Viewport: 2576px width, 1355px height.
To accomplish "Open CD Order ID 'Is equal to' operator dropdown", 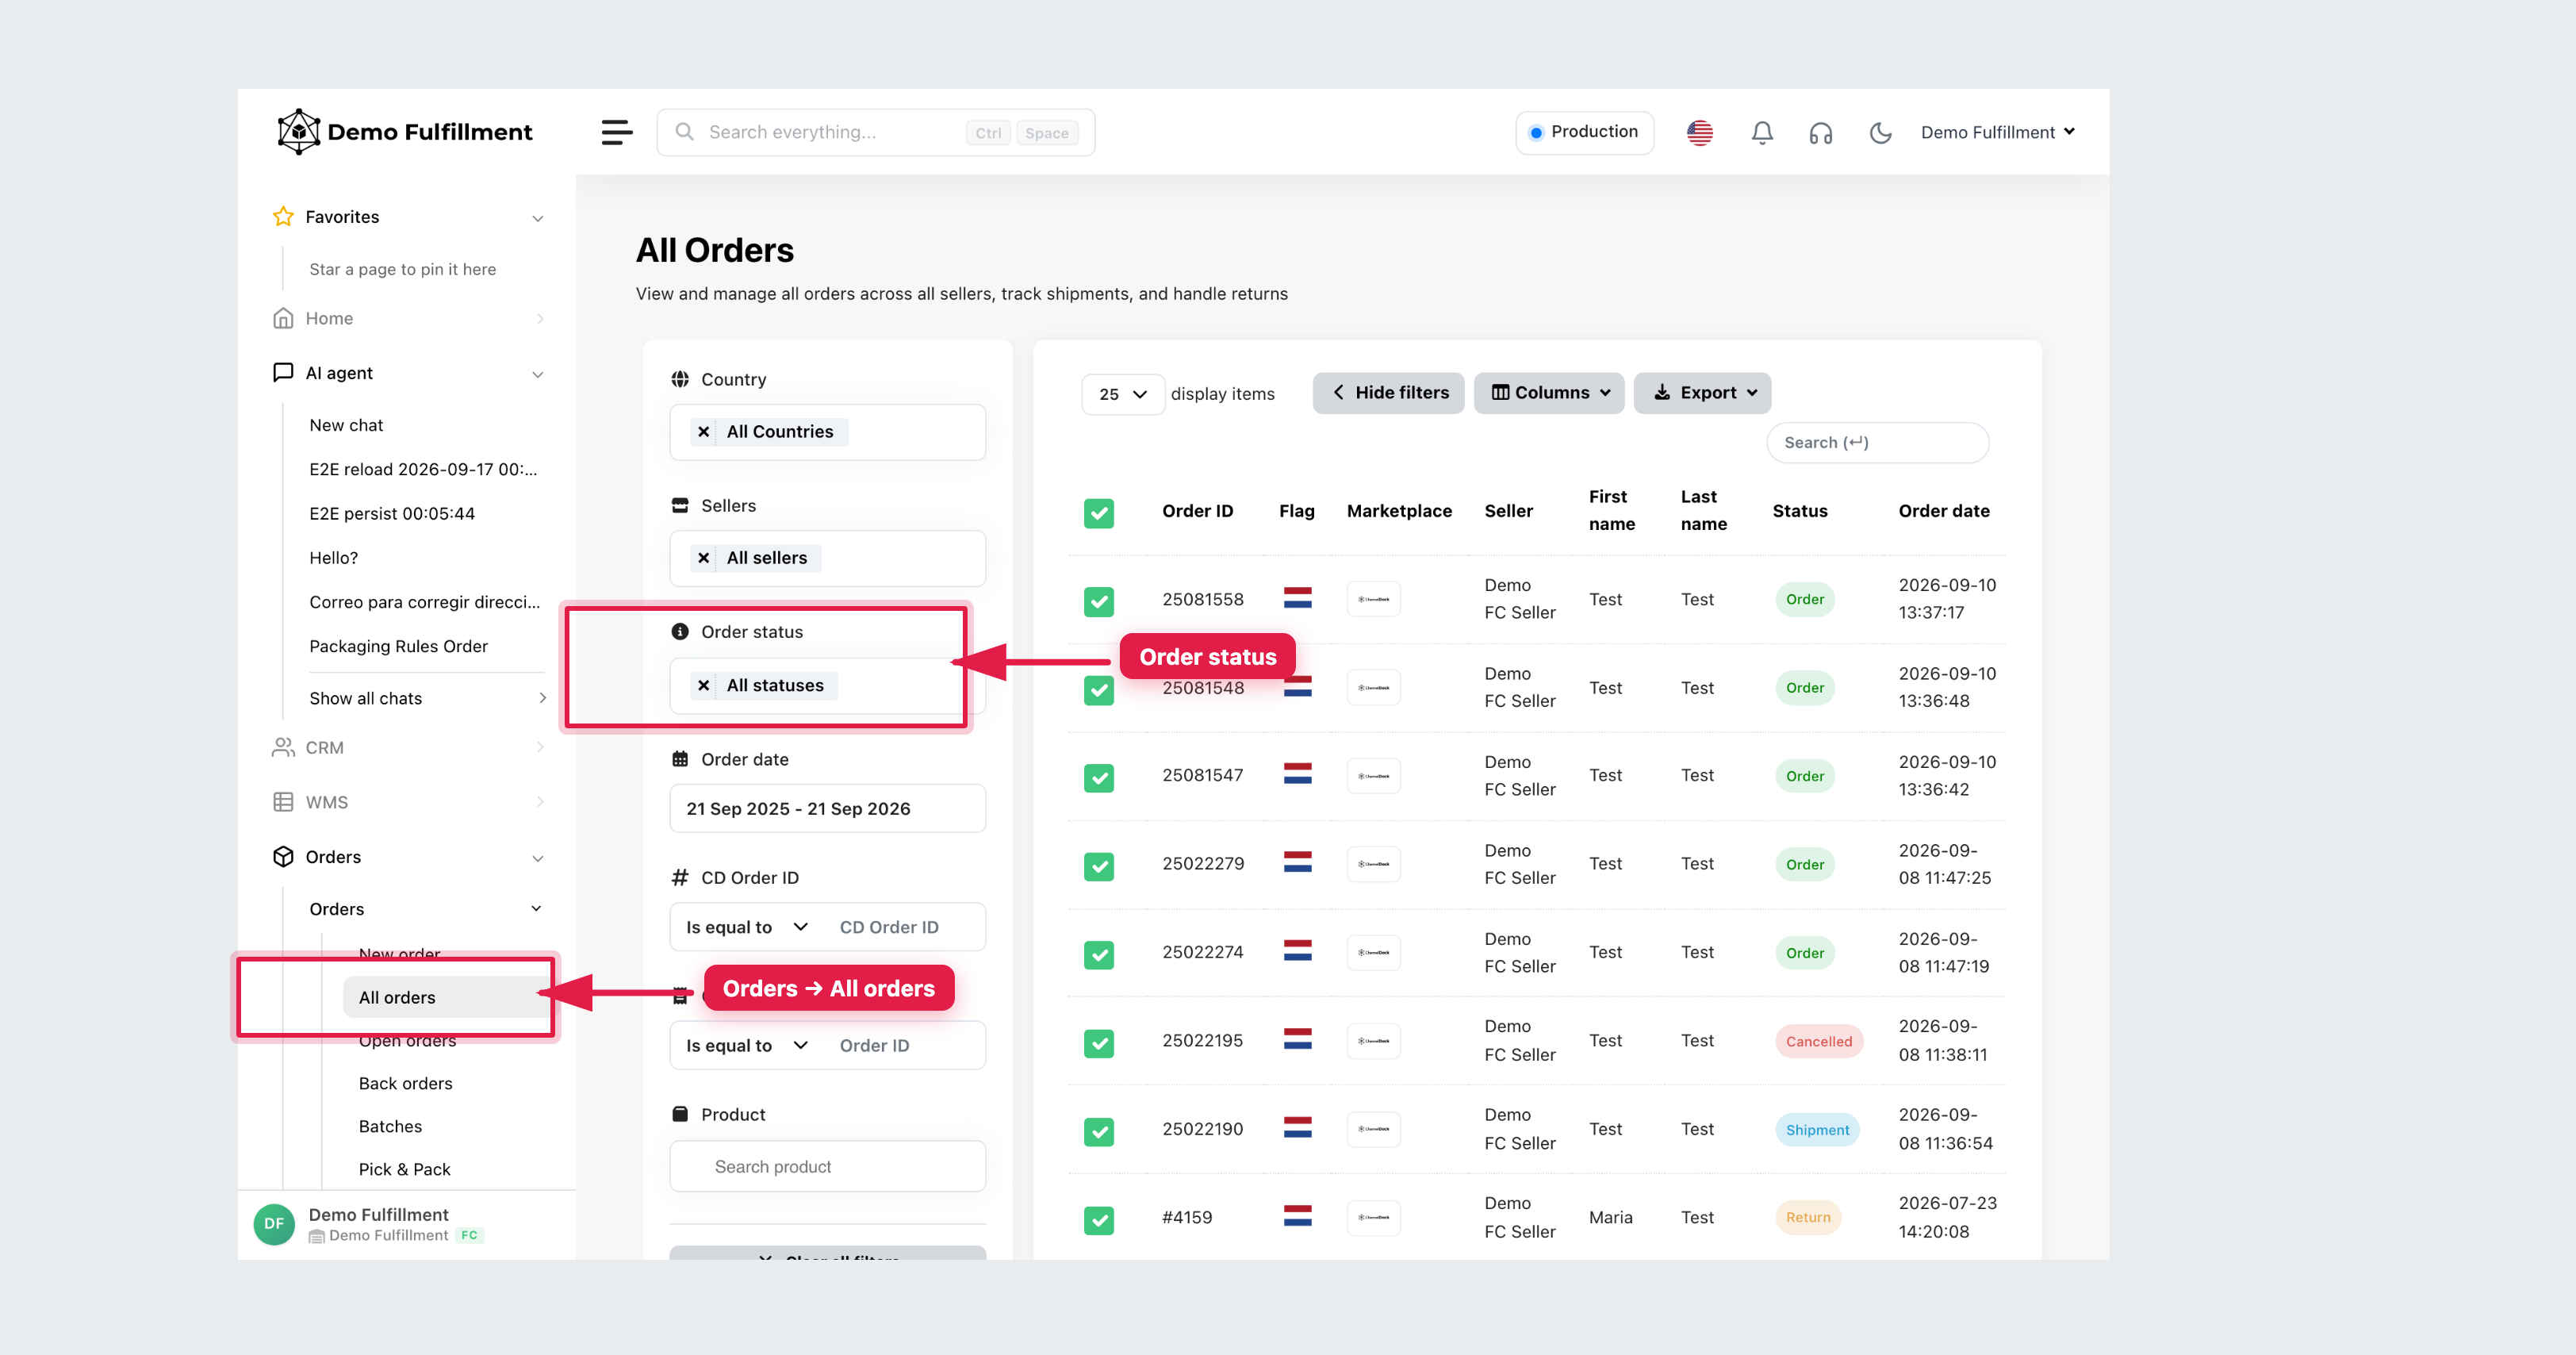I will tap(746, 927).
